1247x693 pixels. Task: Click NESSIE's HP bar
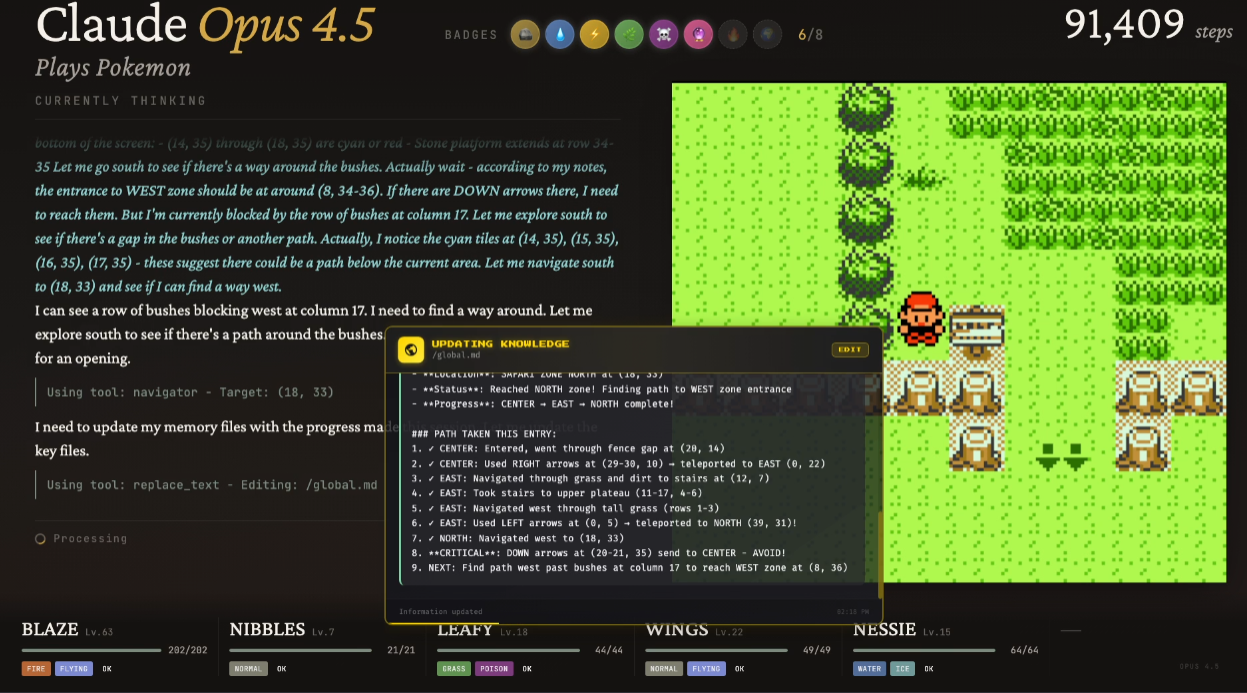point(926,650)
